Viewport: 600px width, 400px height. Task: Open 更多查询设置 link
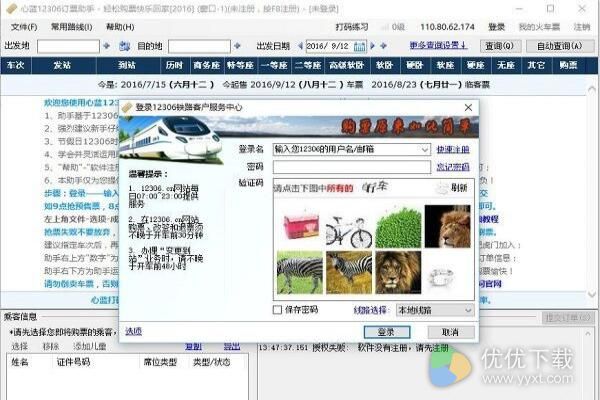[439, 45]
